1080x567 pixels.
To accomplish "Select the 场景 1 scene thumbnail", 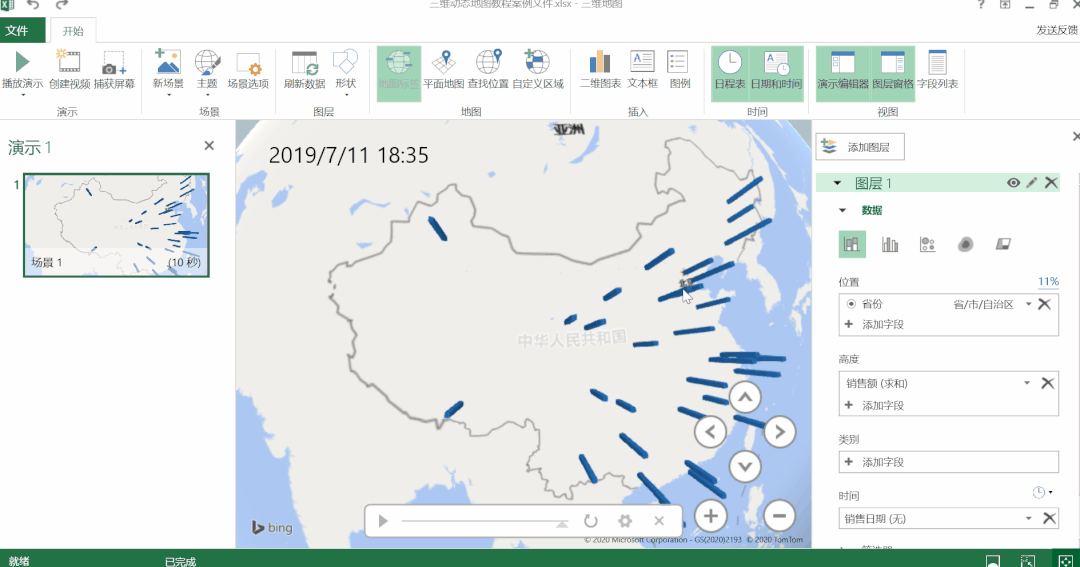I will [116, 225].
